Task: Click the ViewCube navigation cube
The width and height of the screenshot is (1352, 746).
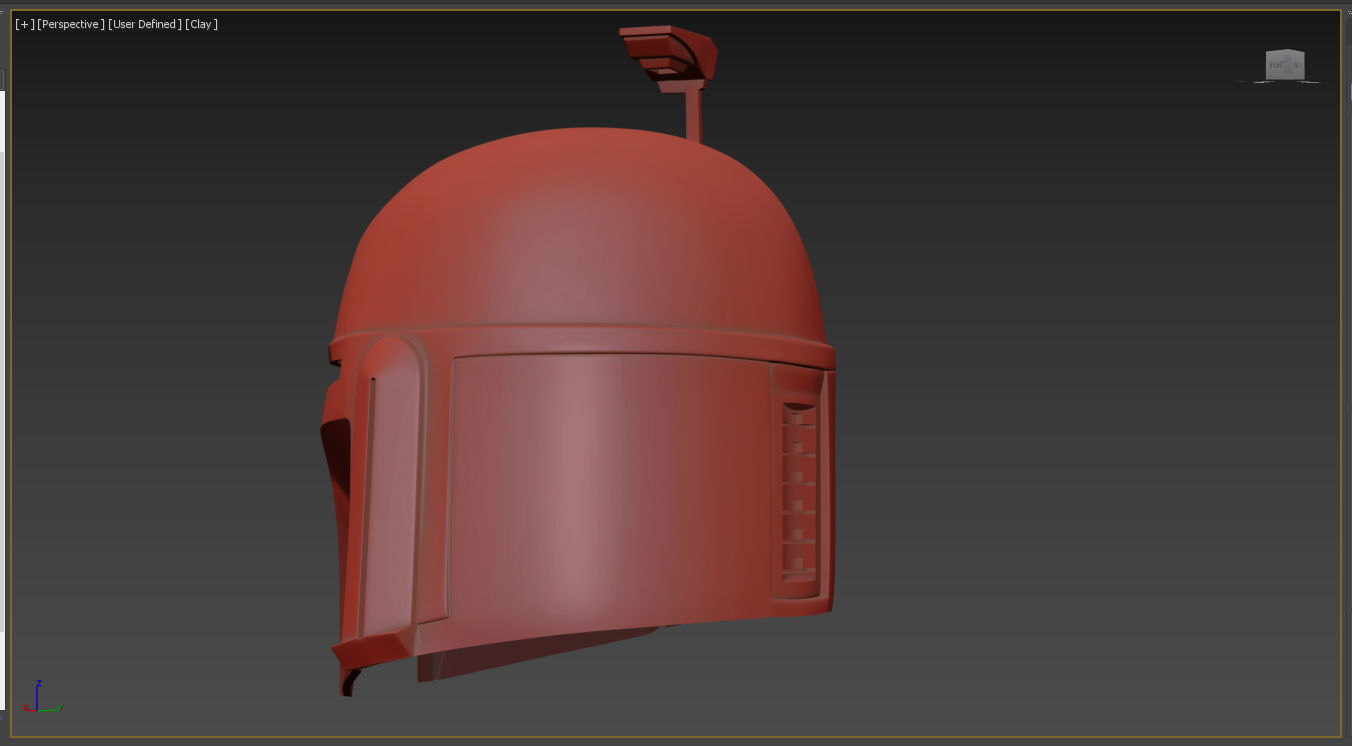Action: click(1284, 65)
